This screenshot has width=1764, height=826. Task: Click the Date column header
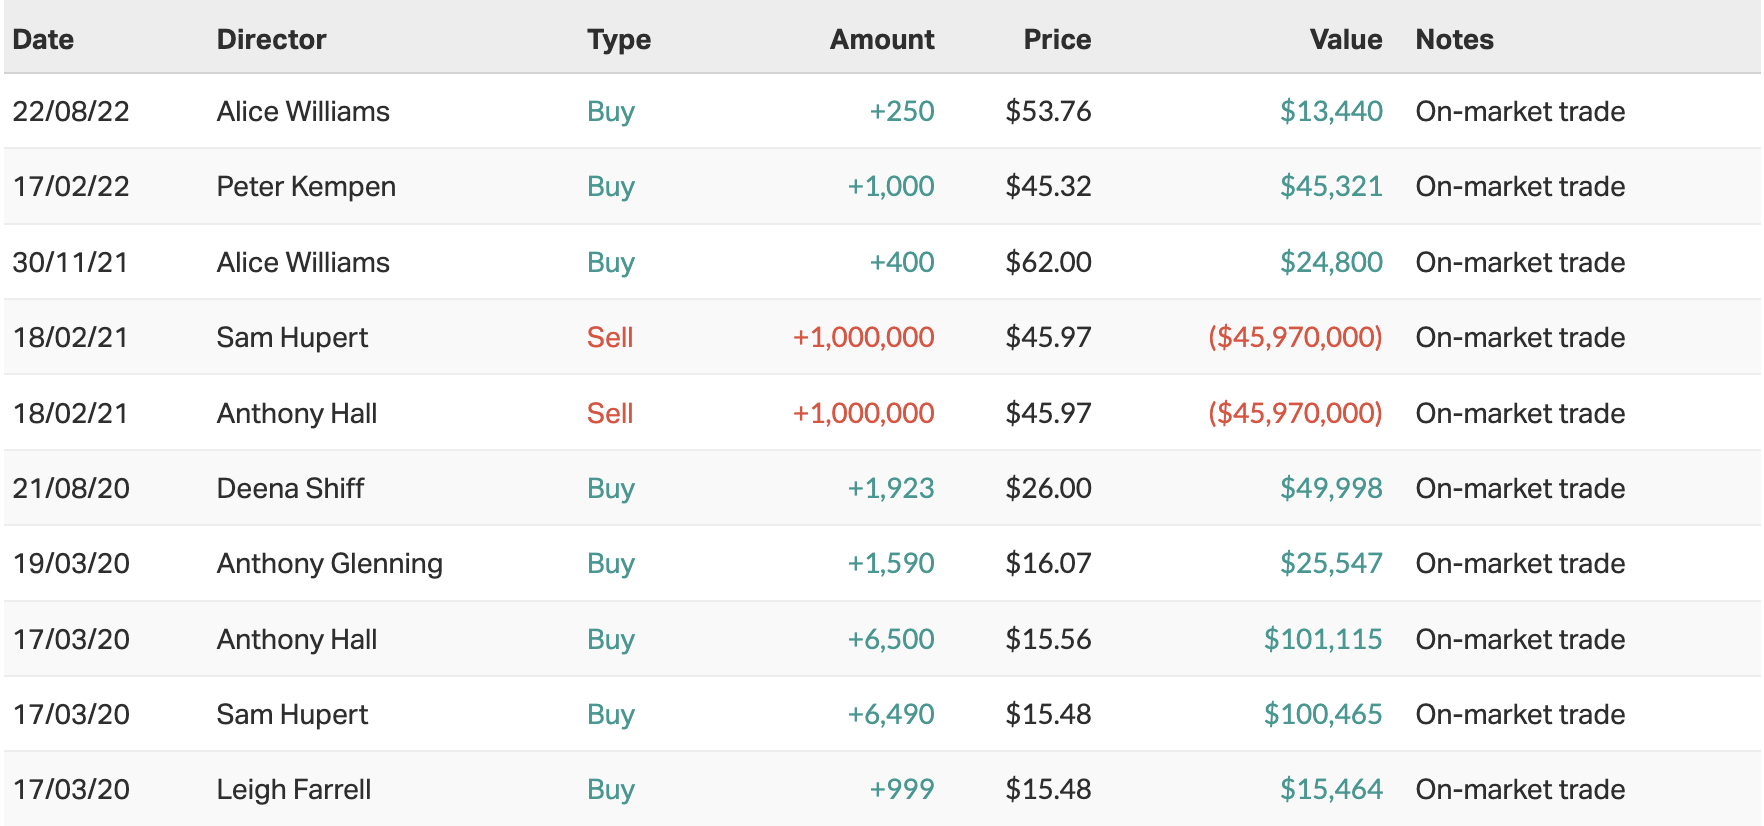(43, 39)
